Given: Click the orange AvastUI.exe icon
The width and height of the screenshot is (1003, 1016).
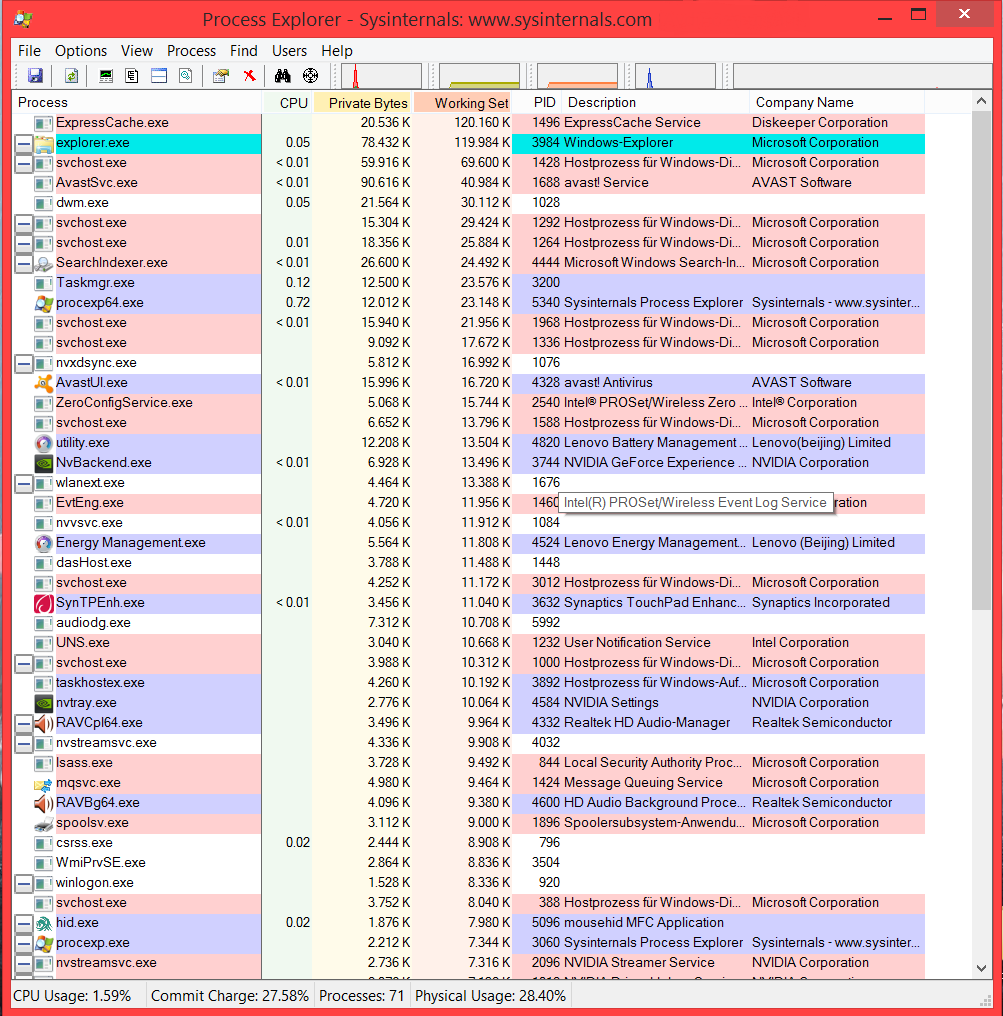Looking at the screenshot, I should 43,383.
